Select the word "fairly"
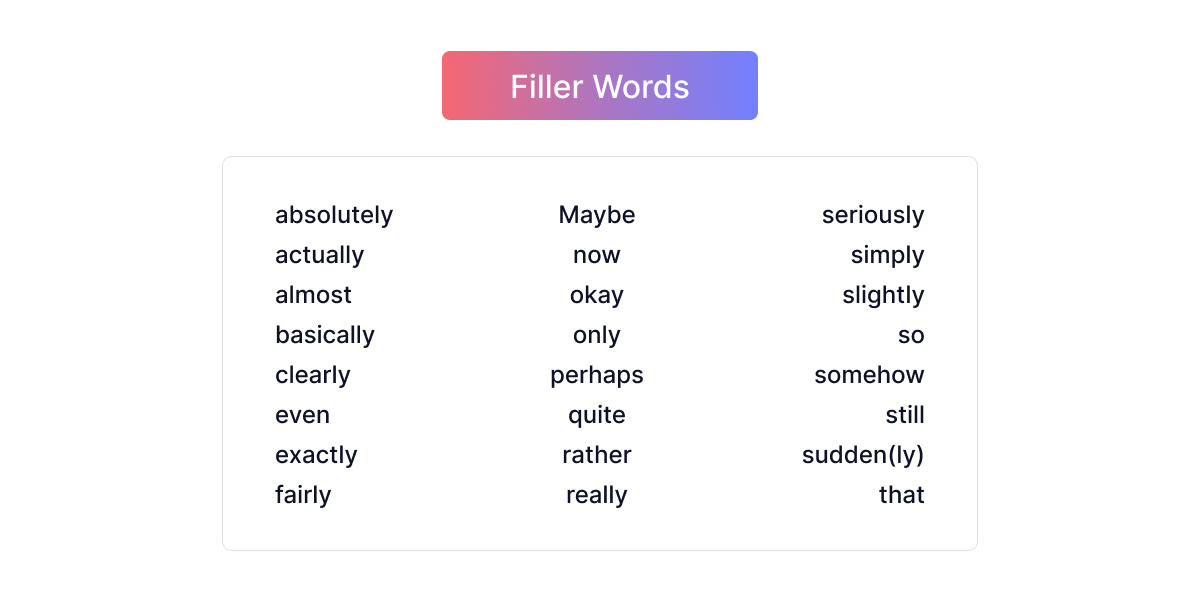Image resolution: width=1200 pixels, height=606 pixels. (x=303, y=495)
